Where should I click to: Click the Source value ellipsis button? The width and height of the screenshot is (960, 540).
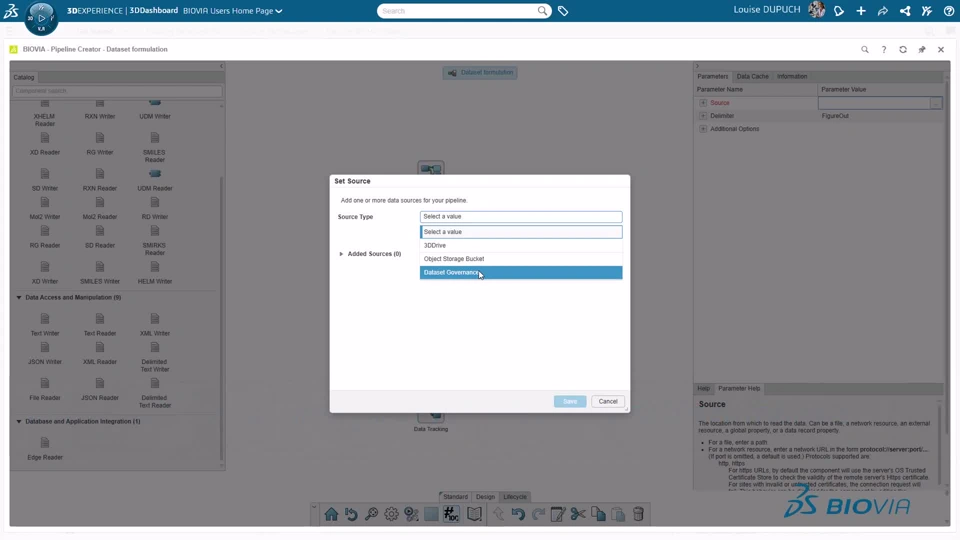[936, 103]
